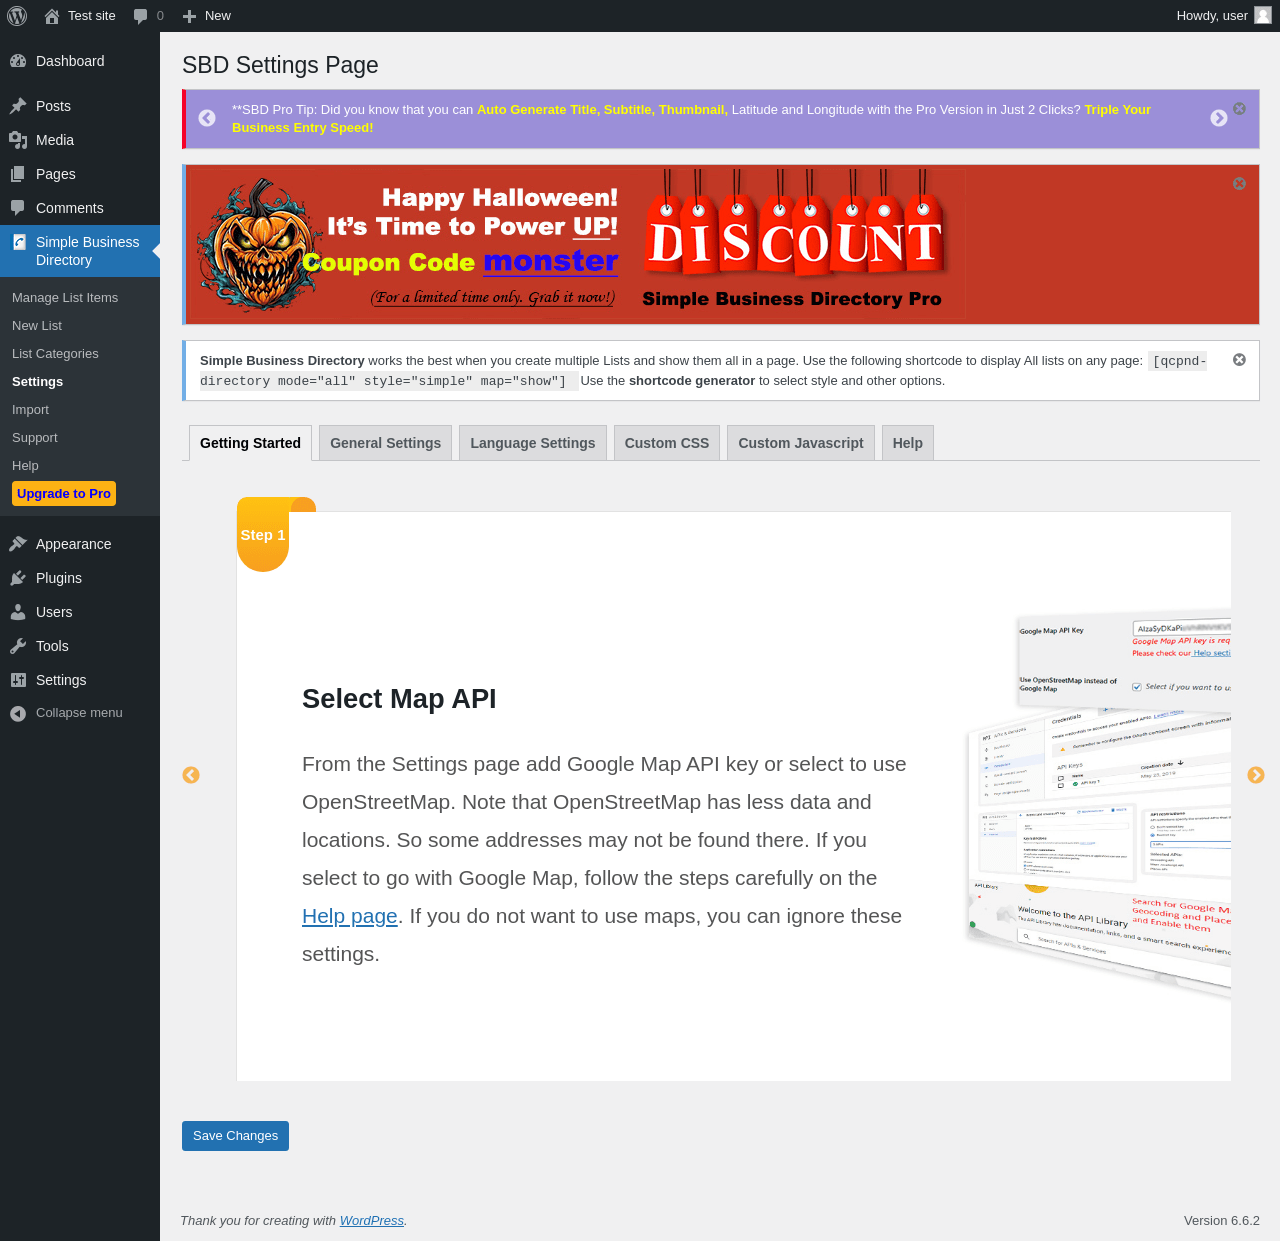Switch to the Language Settings tab
This screenshot has width=1280, height=1241.
point(533,443)
